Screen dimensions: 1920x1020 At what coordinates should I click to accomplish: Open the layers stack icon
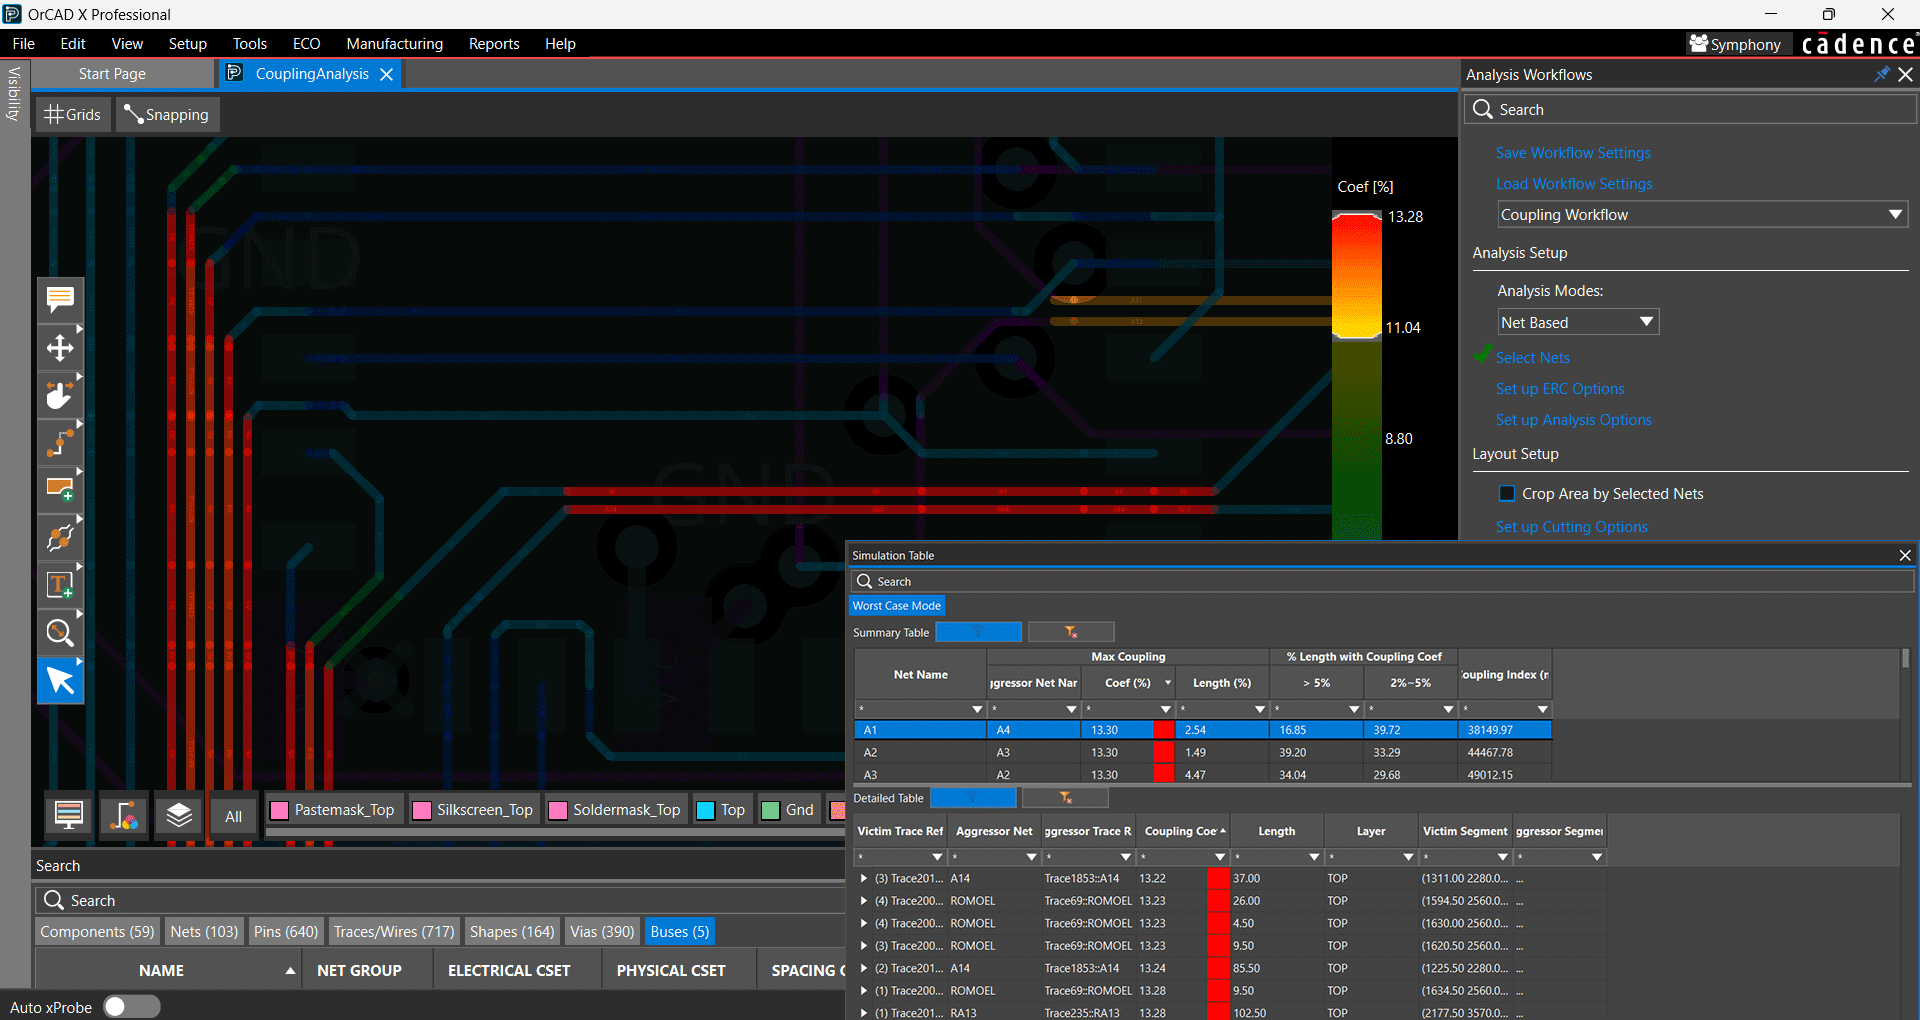(x=179, y=815)
